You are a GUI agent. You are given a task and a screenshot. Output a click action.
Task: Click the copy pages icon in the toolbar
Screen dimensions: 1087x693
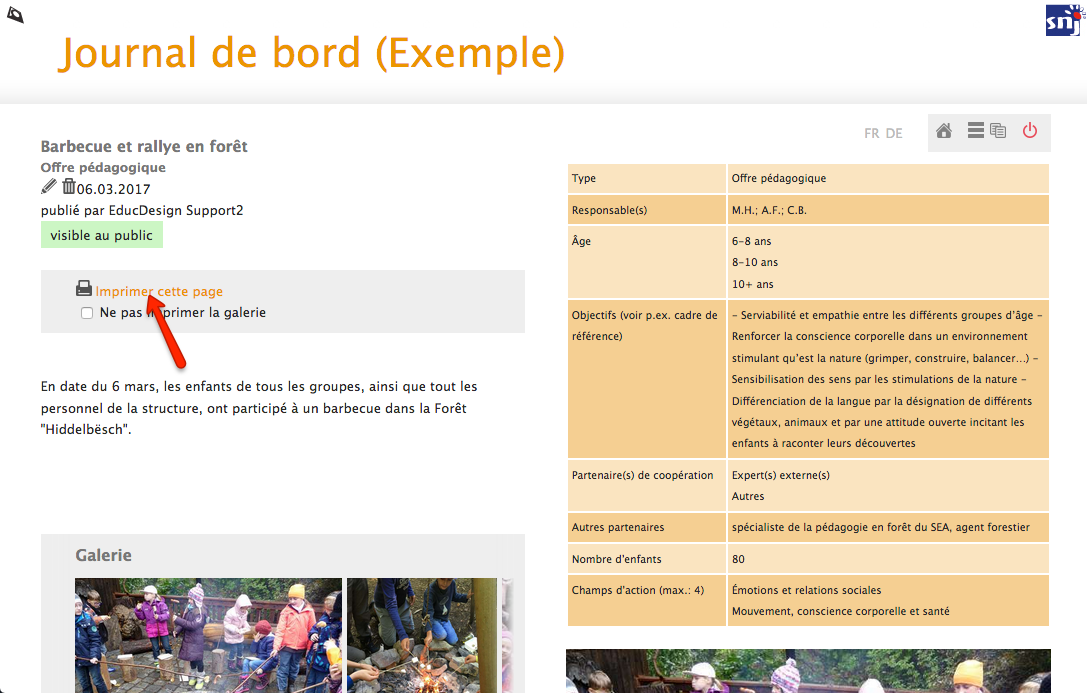[998, 131]
